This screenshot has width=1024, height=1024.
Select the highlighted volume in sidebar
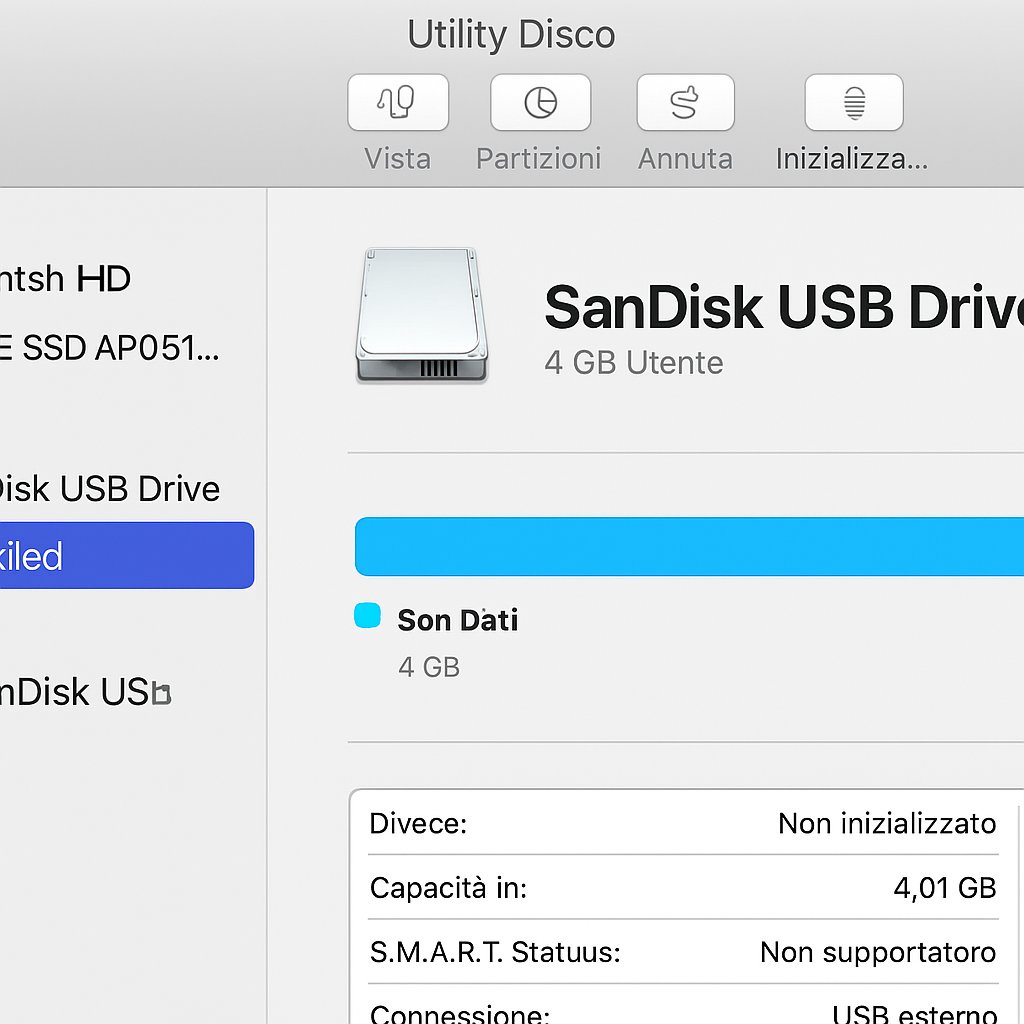point(127,555)
